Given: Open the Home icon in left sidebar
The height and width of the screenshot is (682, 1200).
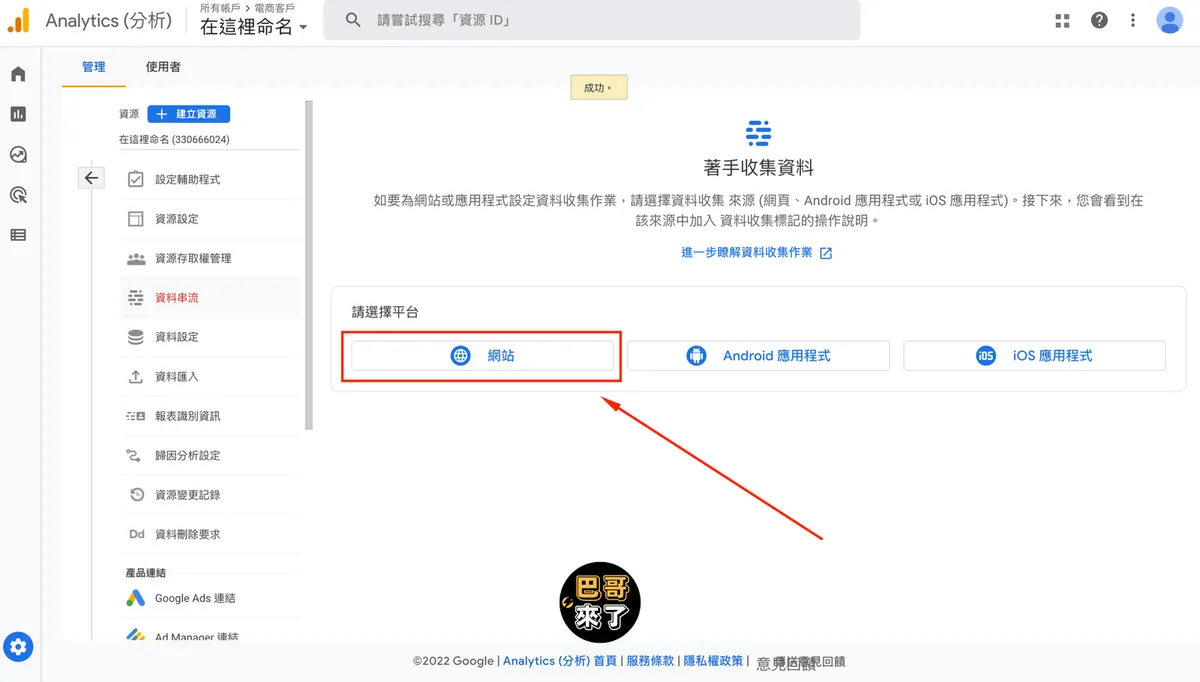Looking at the screenshot, I should (x=18, y=74).
